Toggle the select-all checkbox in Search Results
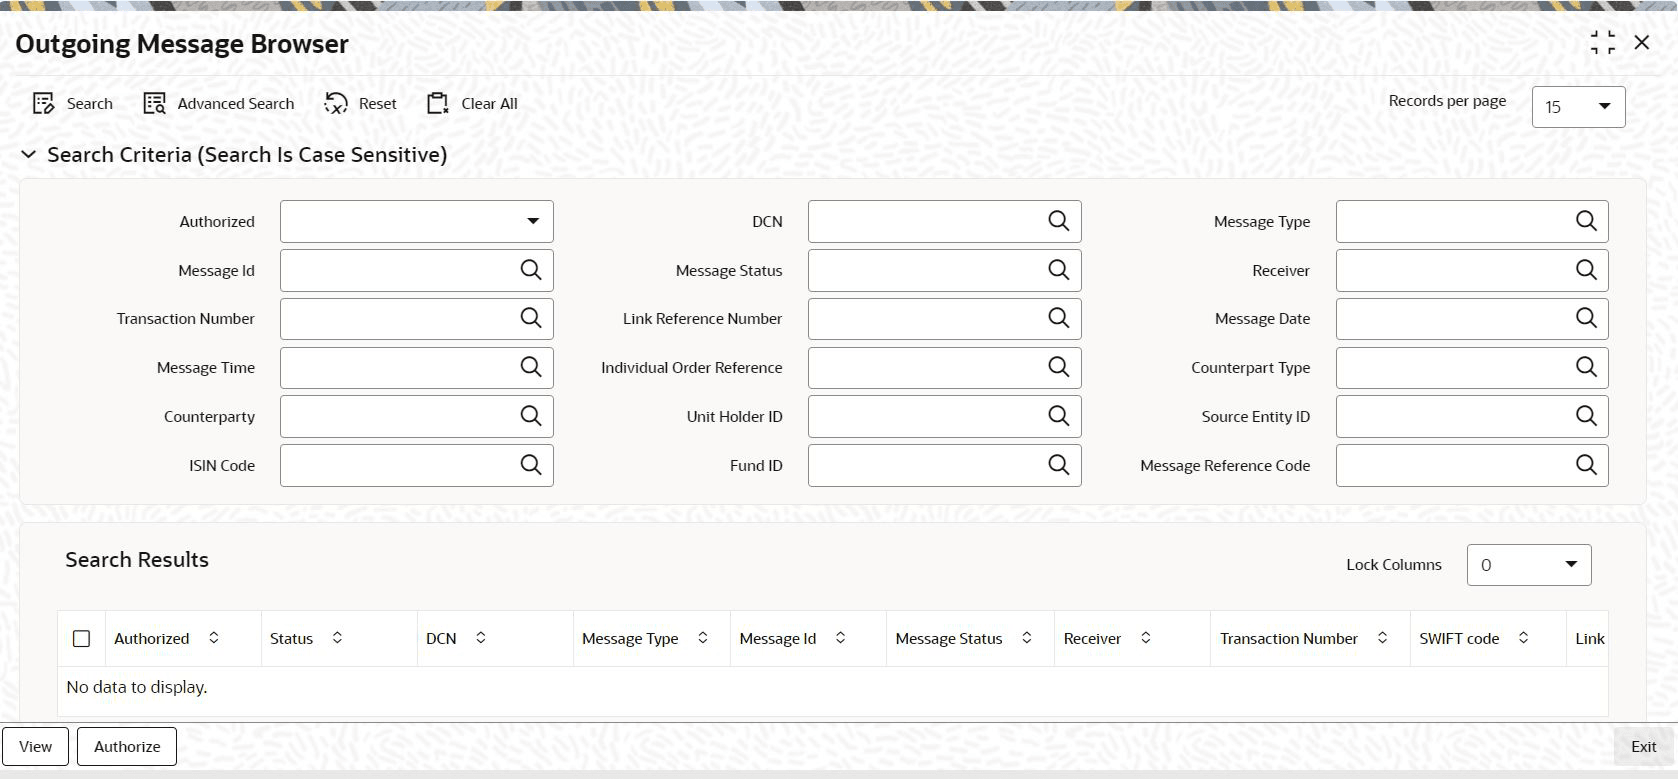This screenshot has width=1678, height=779. (x=82, y=638)
